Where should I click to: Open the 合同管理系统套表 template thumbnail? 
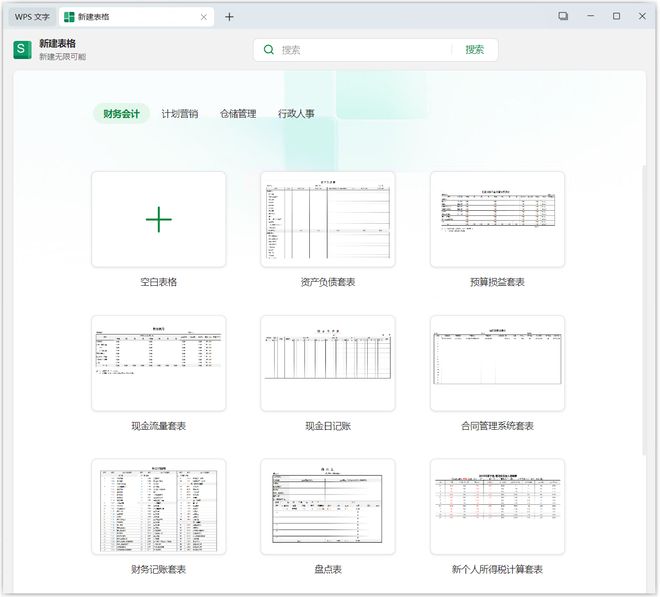click(x=497, y=363)
